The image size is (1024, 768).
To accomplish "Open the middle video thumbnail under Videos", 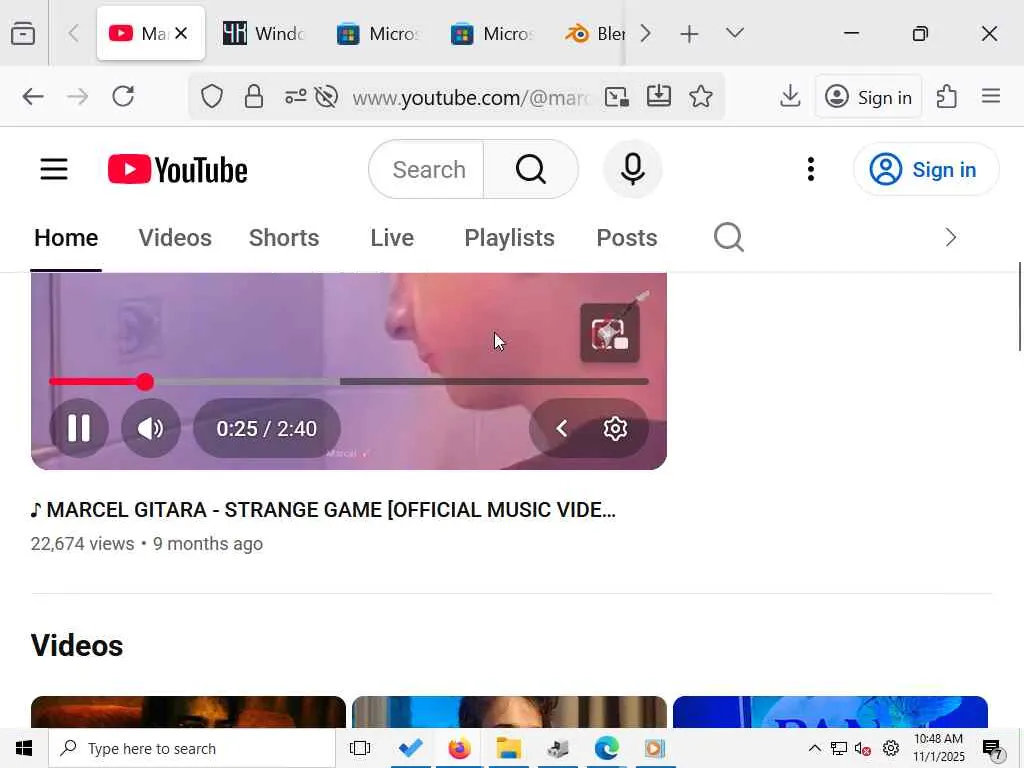I will (x=509, y=712).
